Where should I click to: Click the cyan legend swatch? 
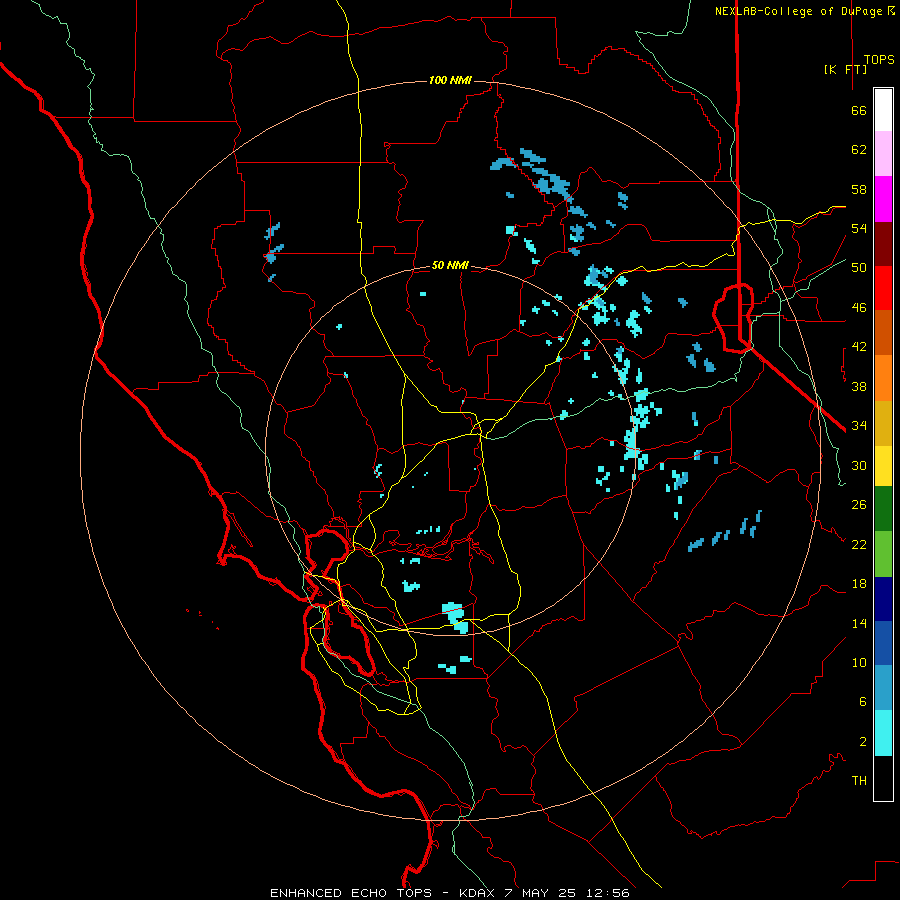click(883, 733)
